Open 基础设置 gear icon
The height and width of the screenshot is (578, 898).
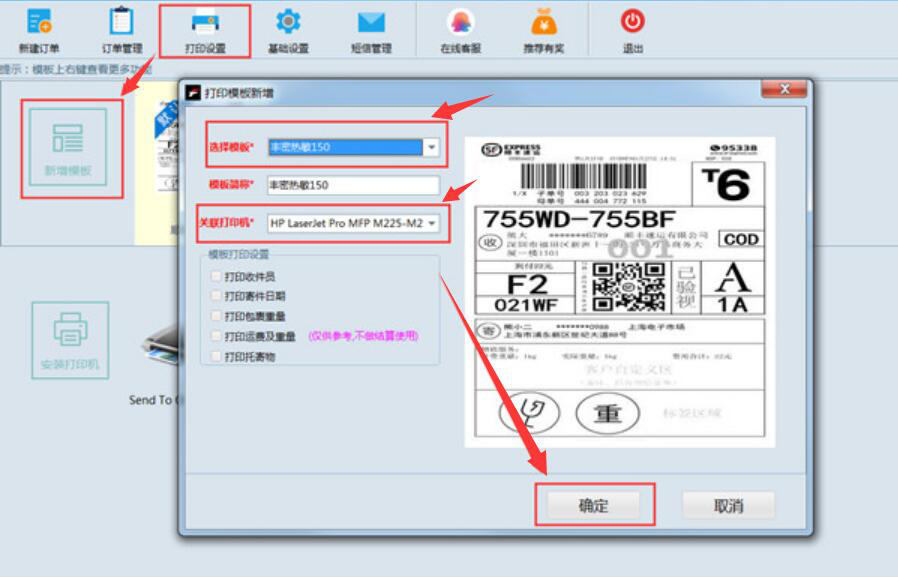coord(288,30)
